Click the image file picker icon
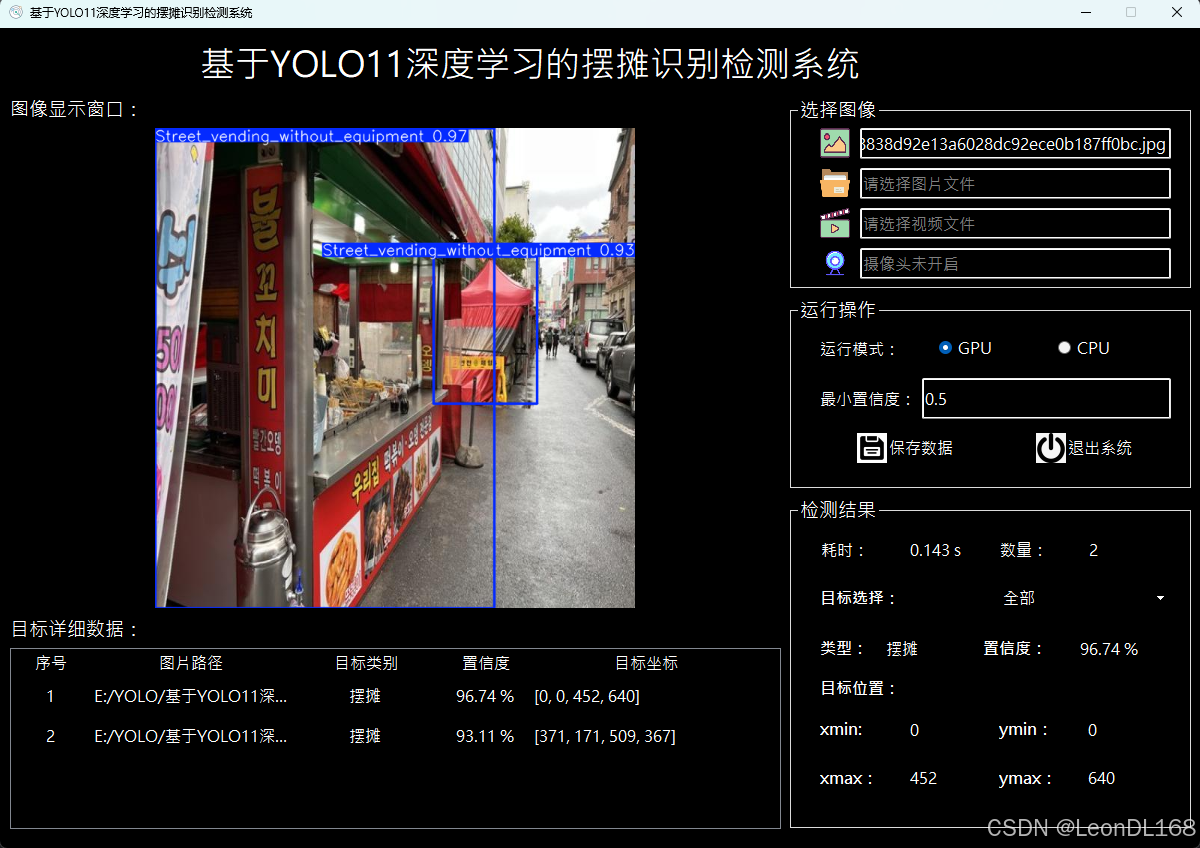 point(835,143)
